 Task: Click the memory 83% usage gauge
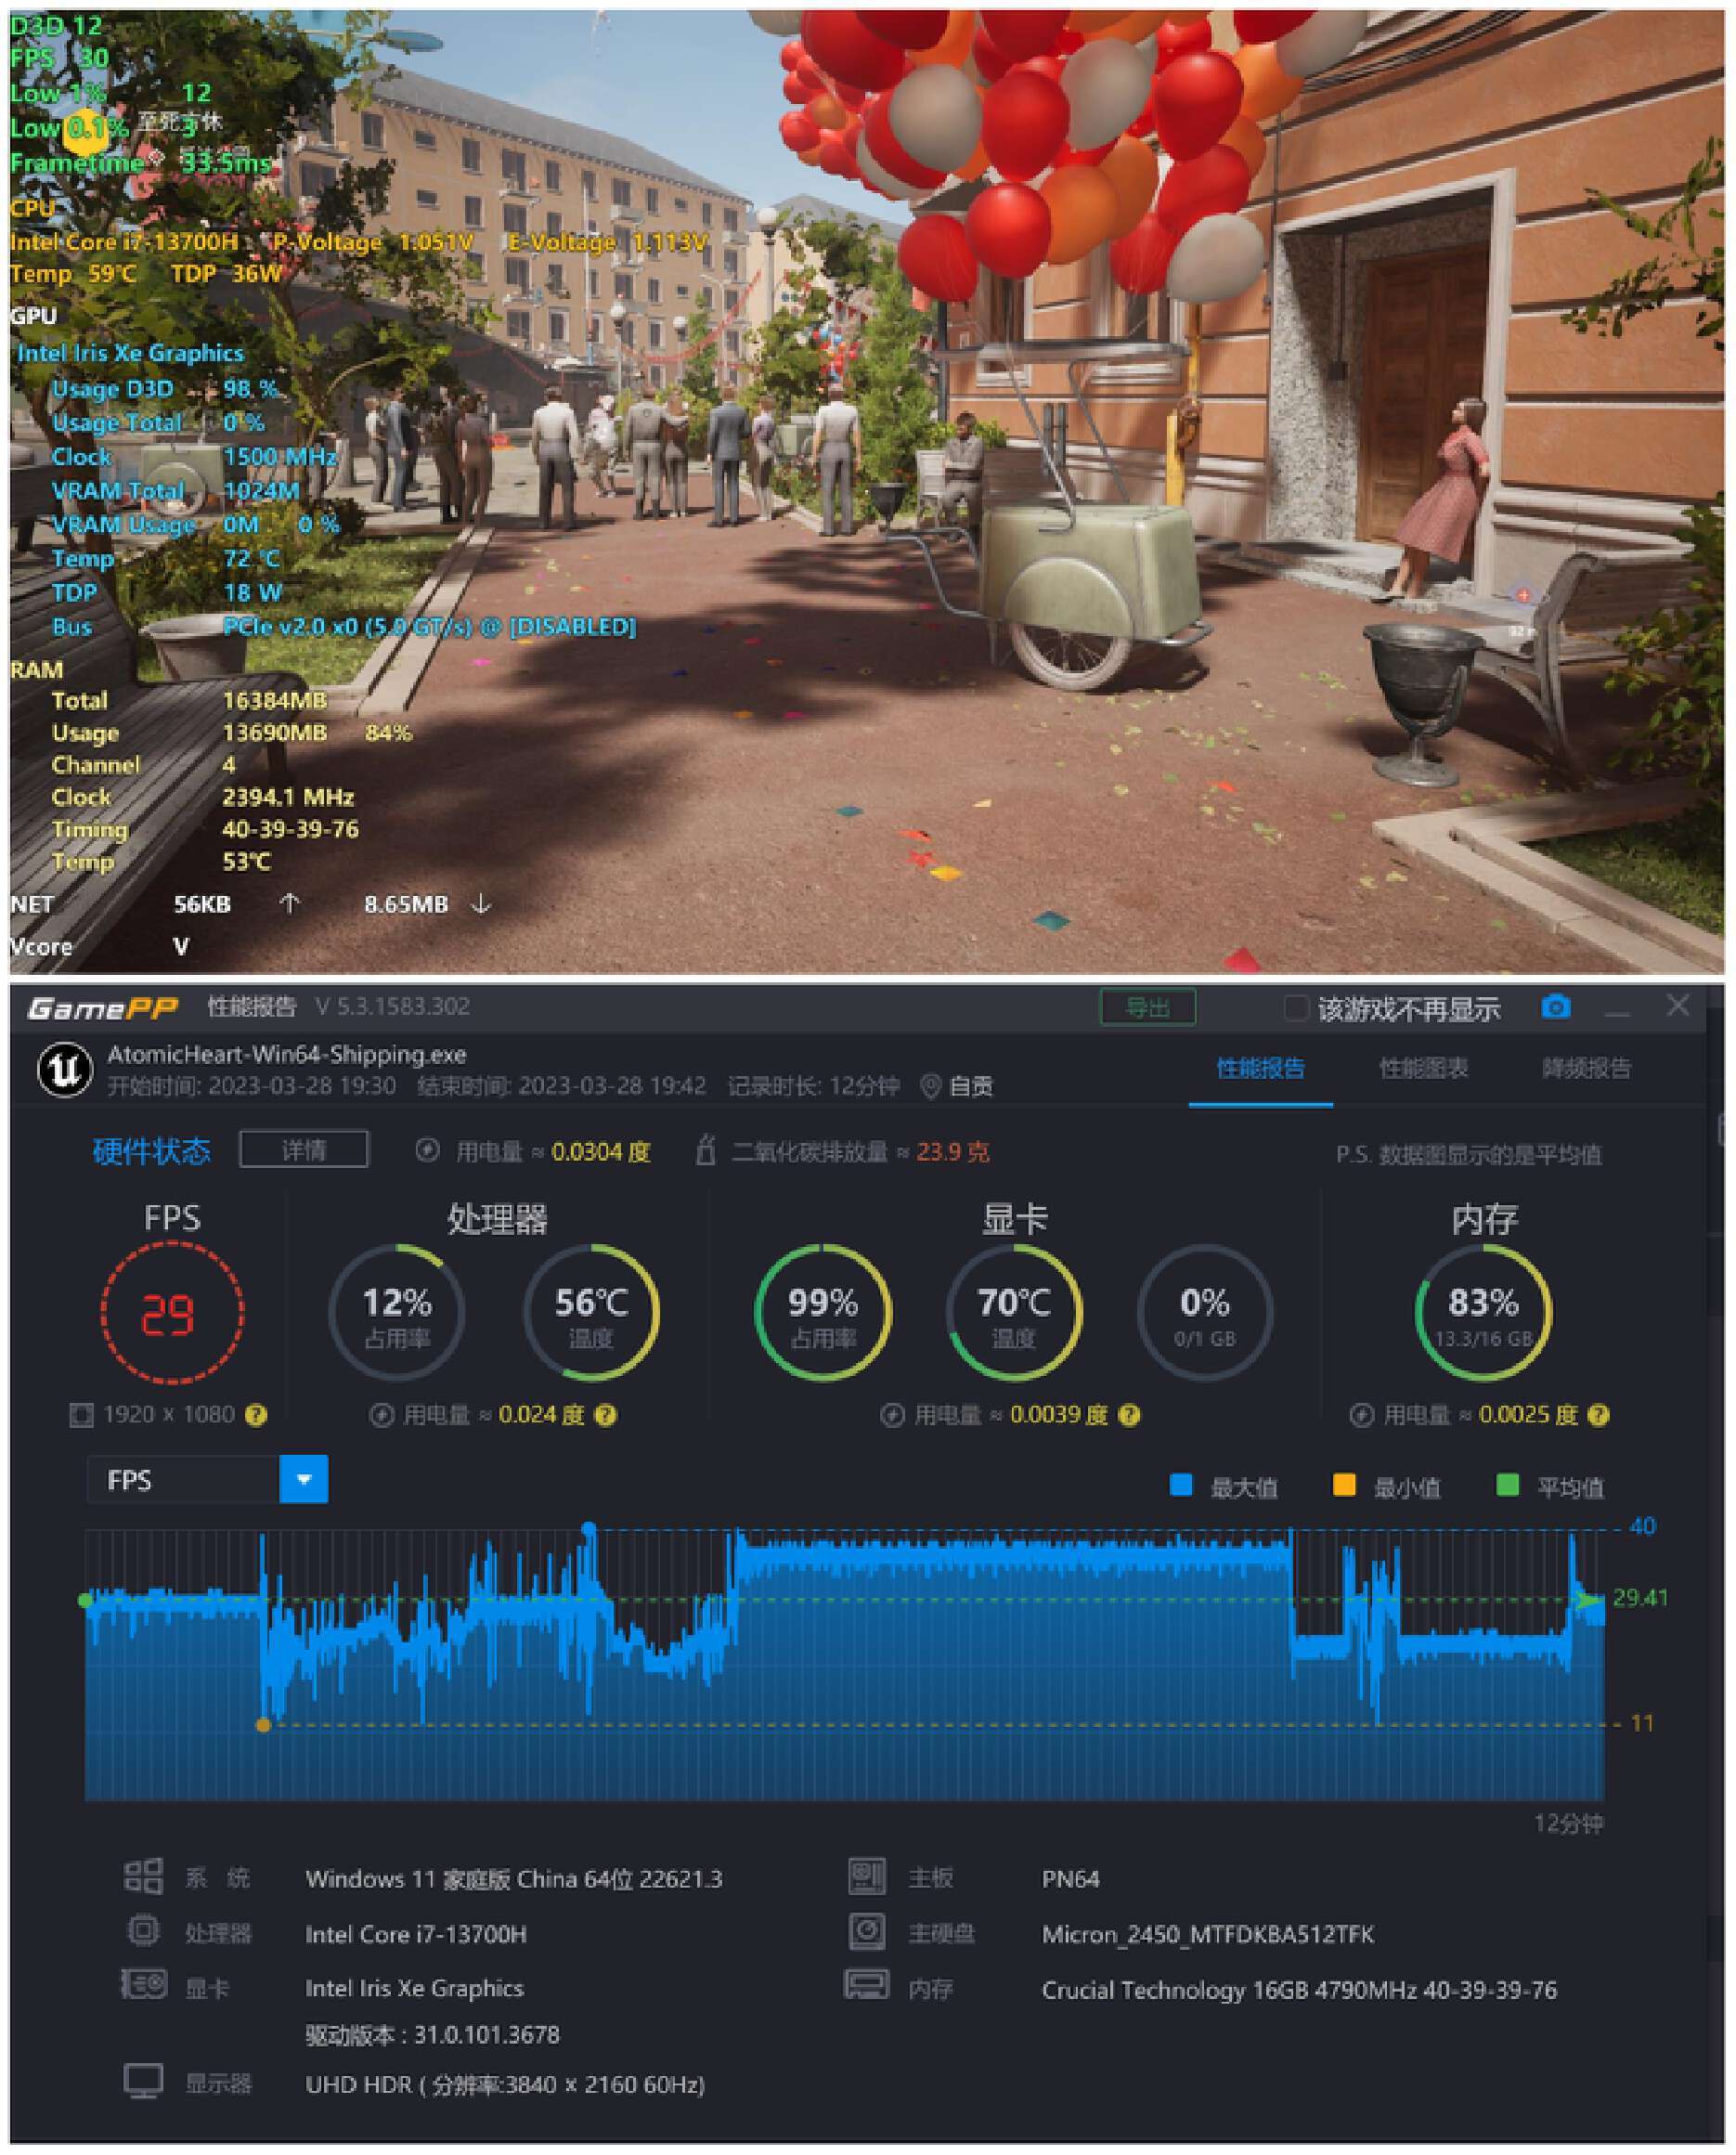click(1484, 1313)
